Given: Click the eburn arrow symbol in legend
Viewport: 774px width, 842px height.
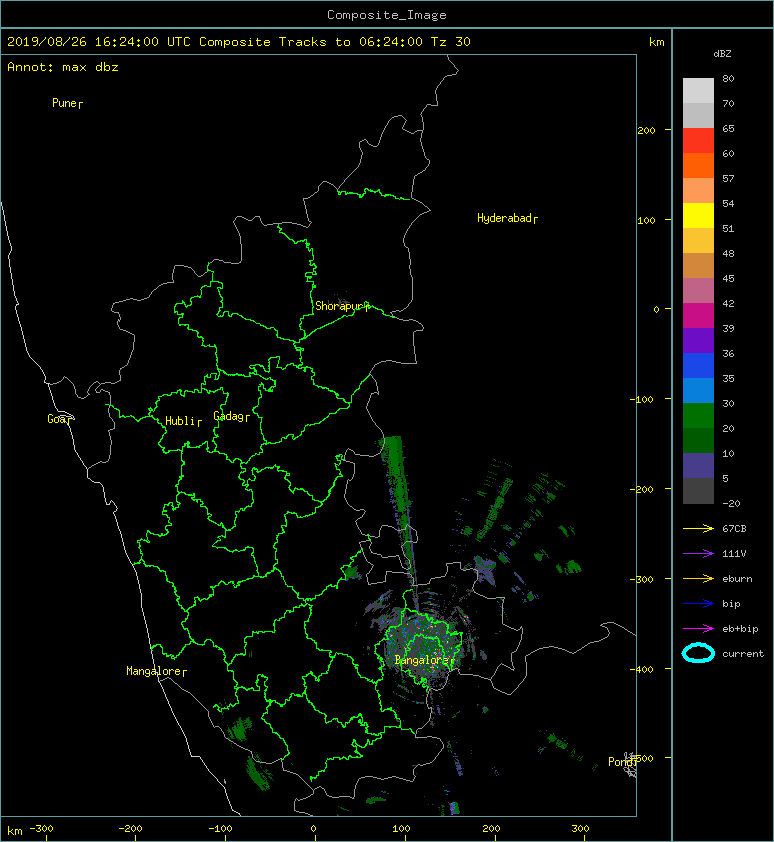Looking at the screenshot, I should click(x=698, y=579).
